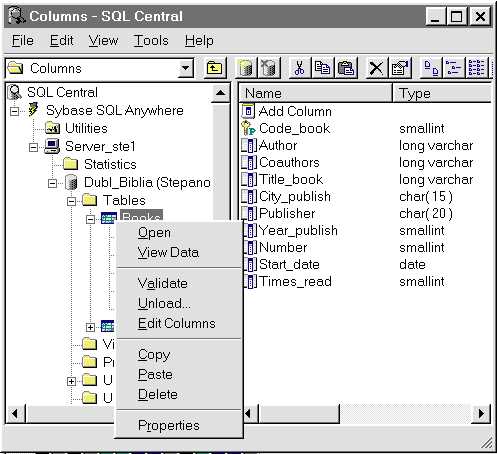Viewport: 497px width, 454px height.
Task: Collapse the Dubl_Biblia database node
Action: coord(52,183)
